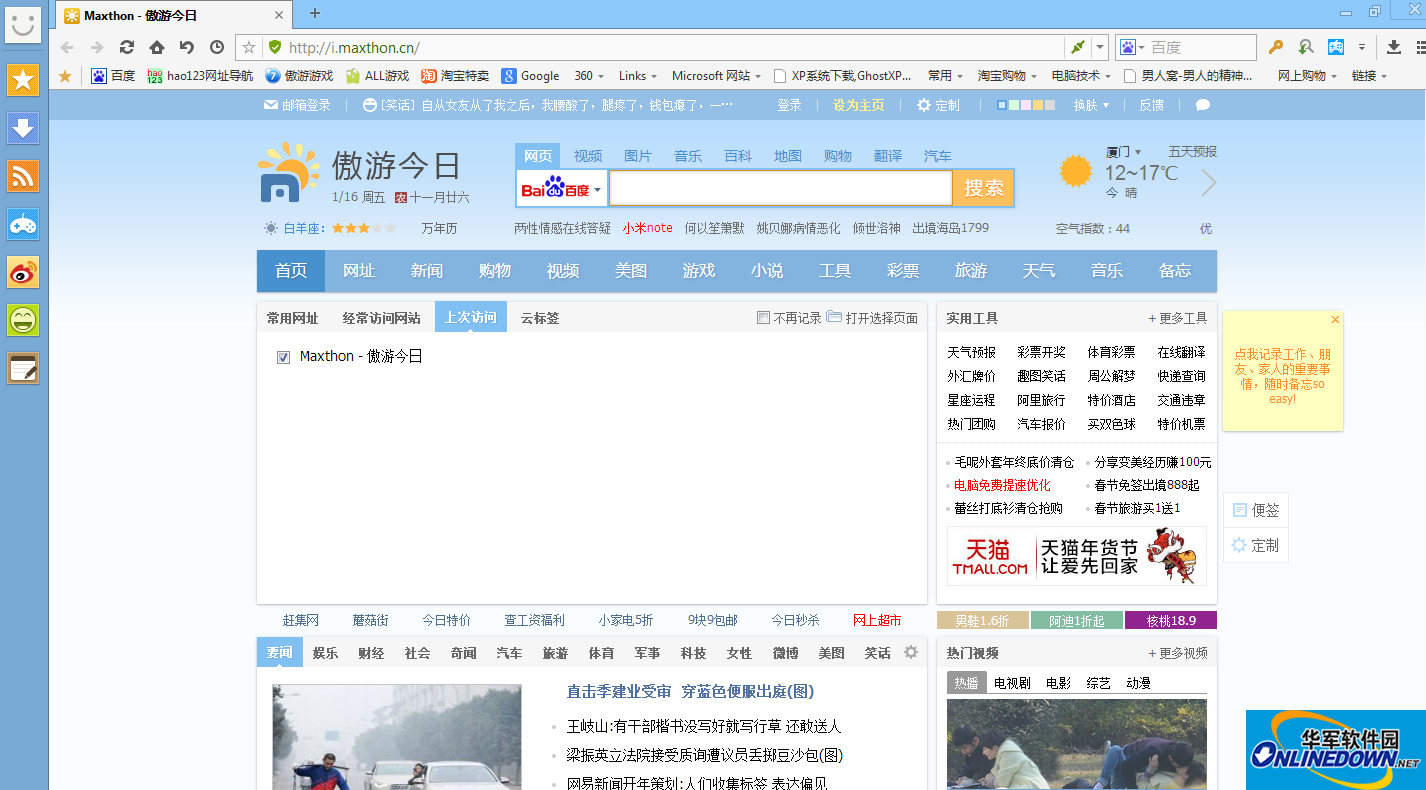Open a new tab with plus button
Screen dimensions: 1426x790
pyautogui.click(x=315, y=13)
